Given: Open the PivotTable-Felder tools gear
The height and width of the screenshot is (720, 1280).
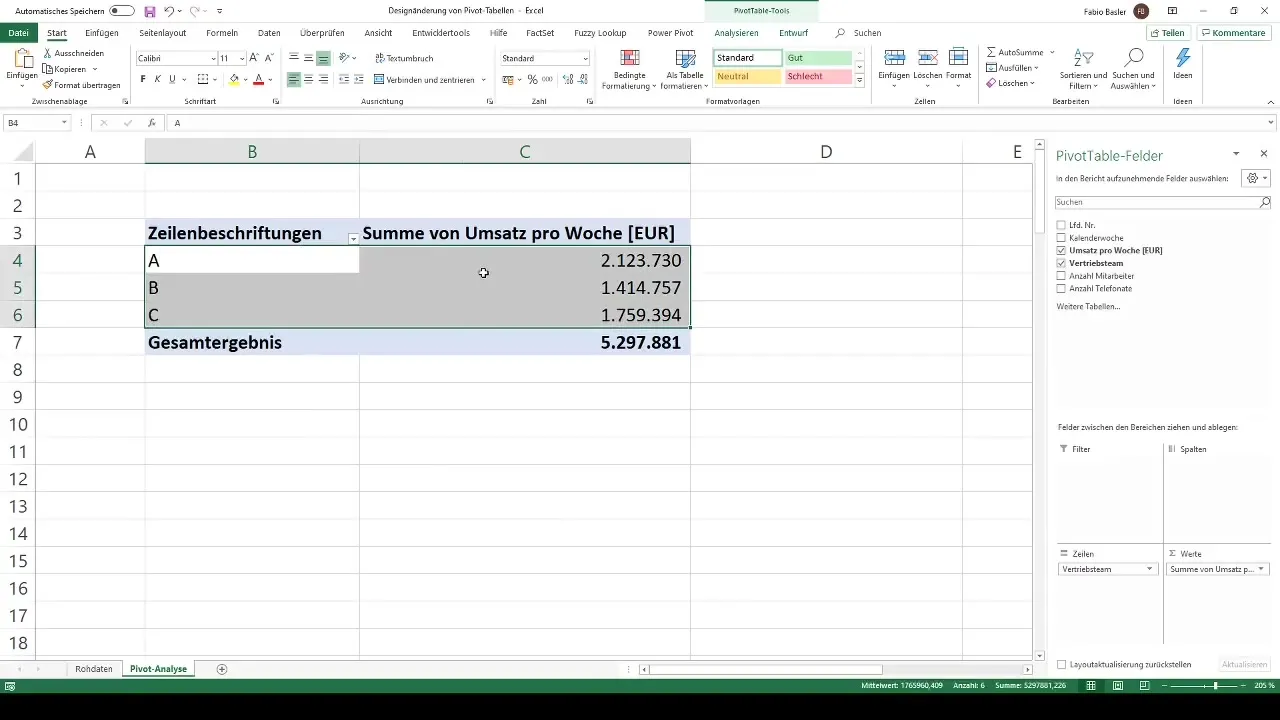Looking at the screenshot, I should 1255,178.
